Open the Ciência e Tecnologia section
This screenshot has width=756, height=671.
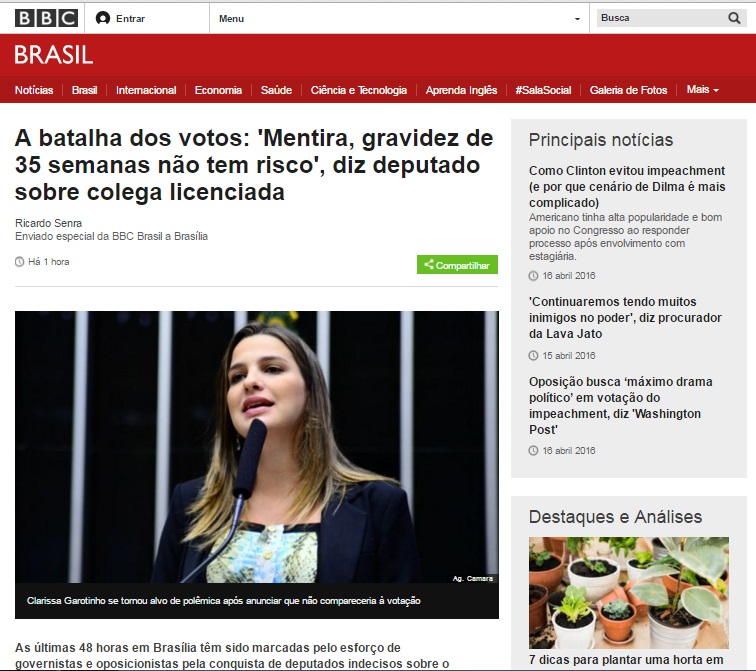tap(359, 90)
